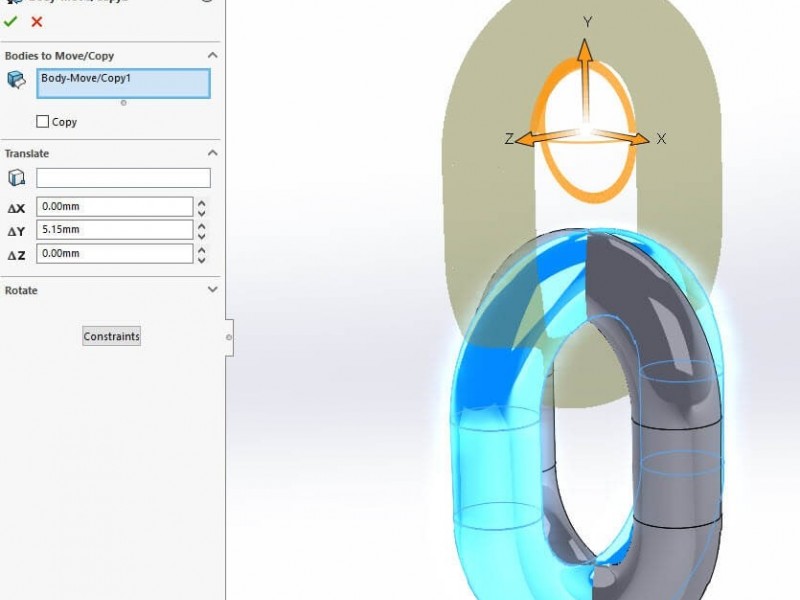
Task: Click the Constraints button
Action: [x=112, y=336]
